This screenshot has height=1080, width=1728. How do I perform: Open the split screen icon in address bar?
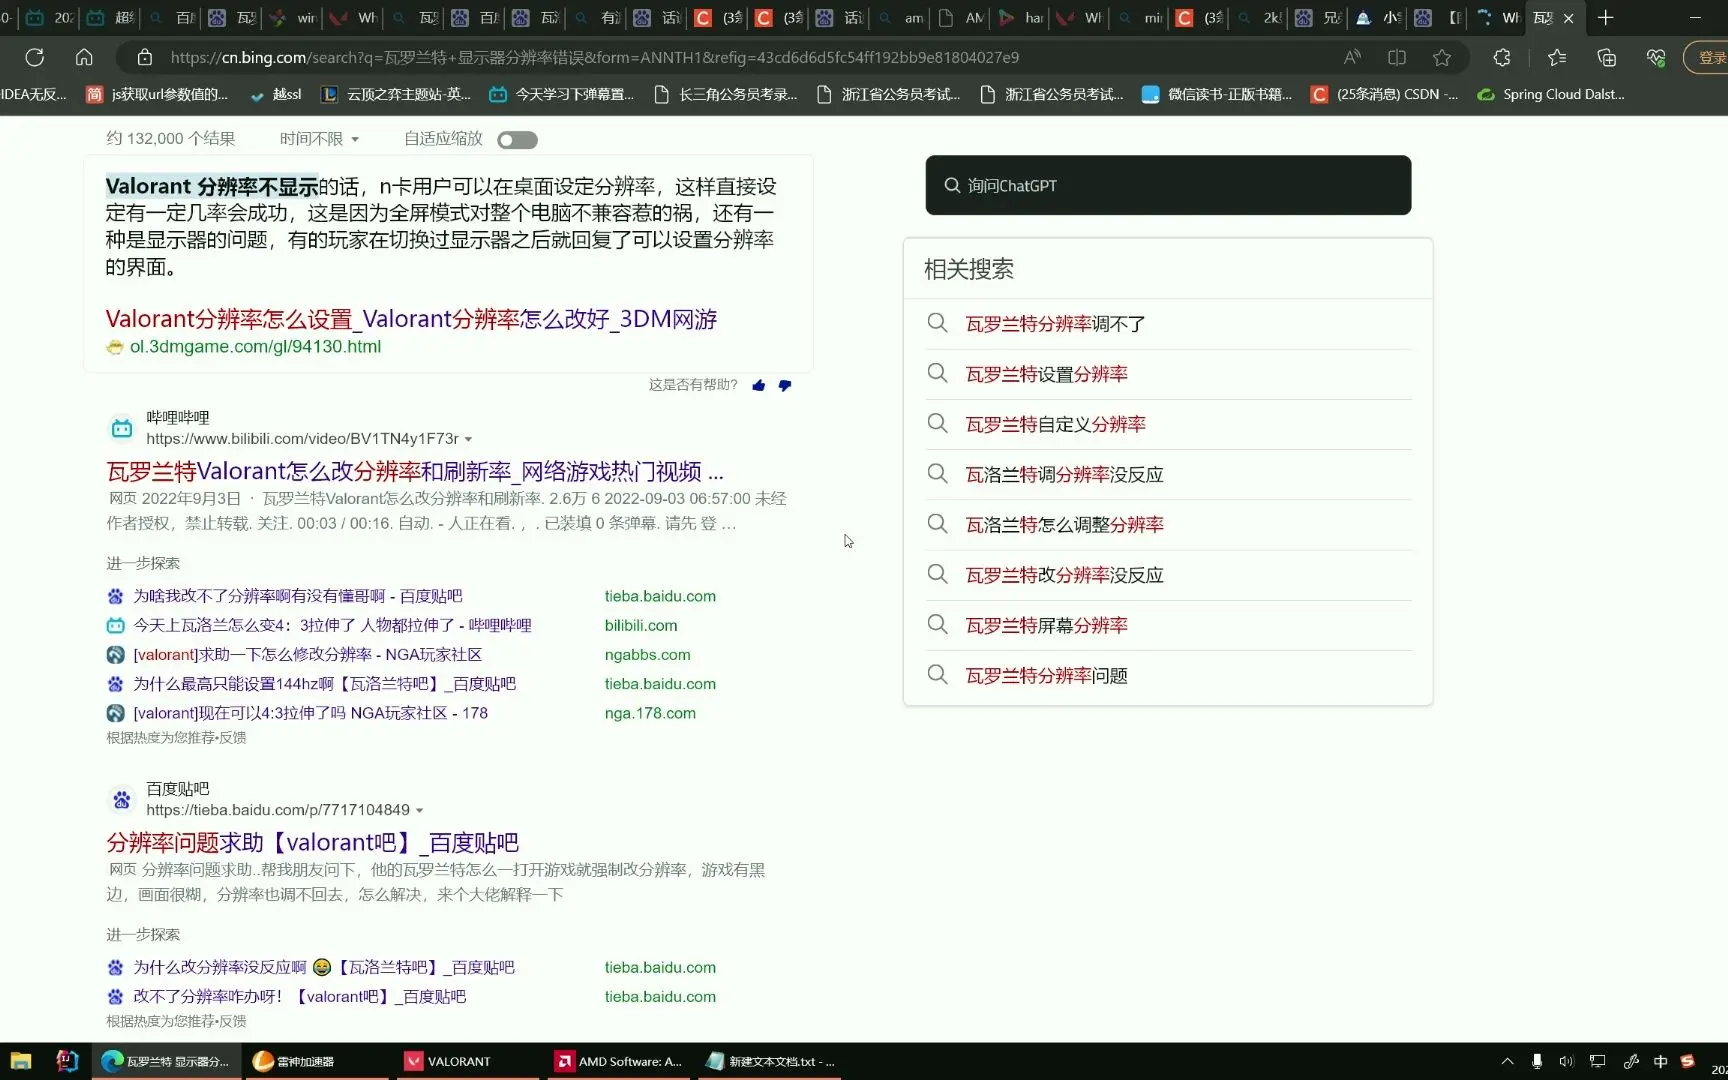point(1397,57)
